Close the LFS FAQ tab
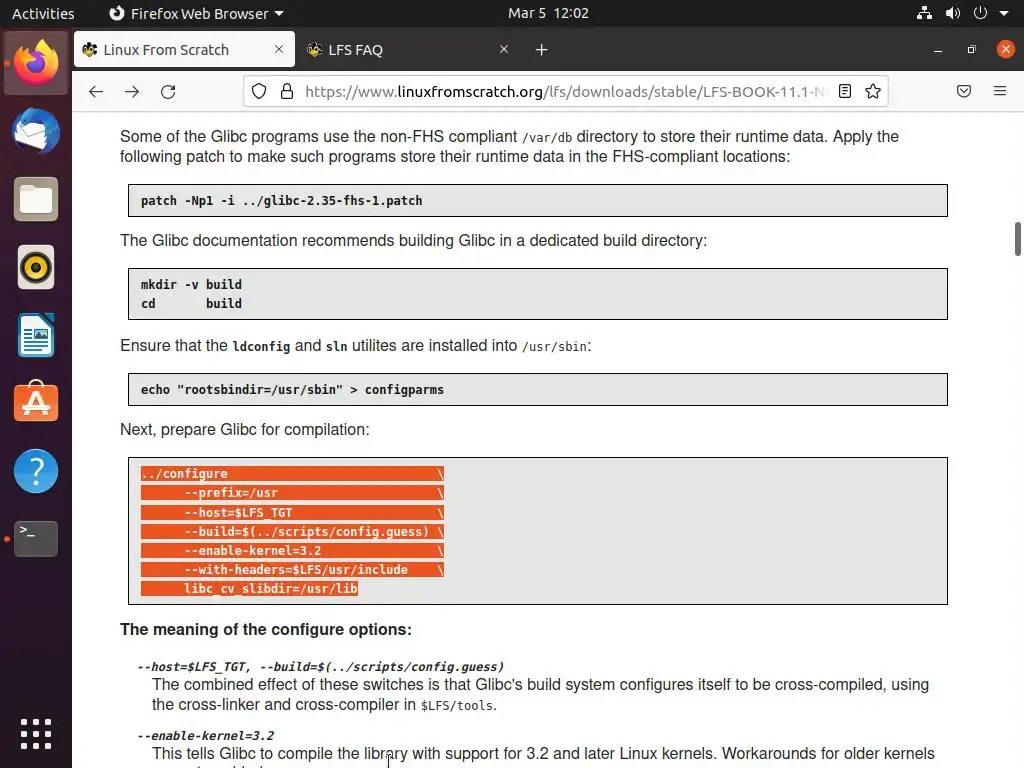This screenshot has height=768, width=1024. (504, 49)
